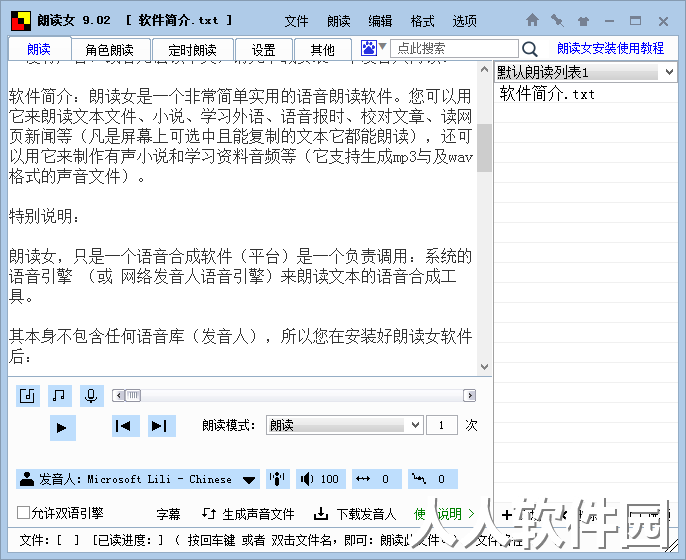Click the pitch control showing 0
686x560 pixels.
pyautogui.click(x=433, y=479)
